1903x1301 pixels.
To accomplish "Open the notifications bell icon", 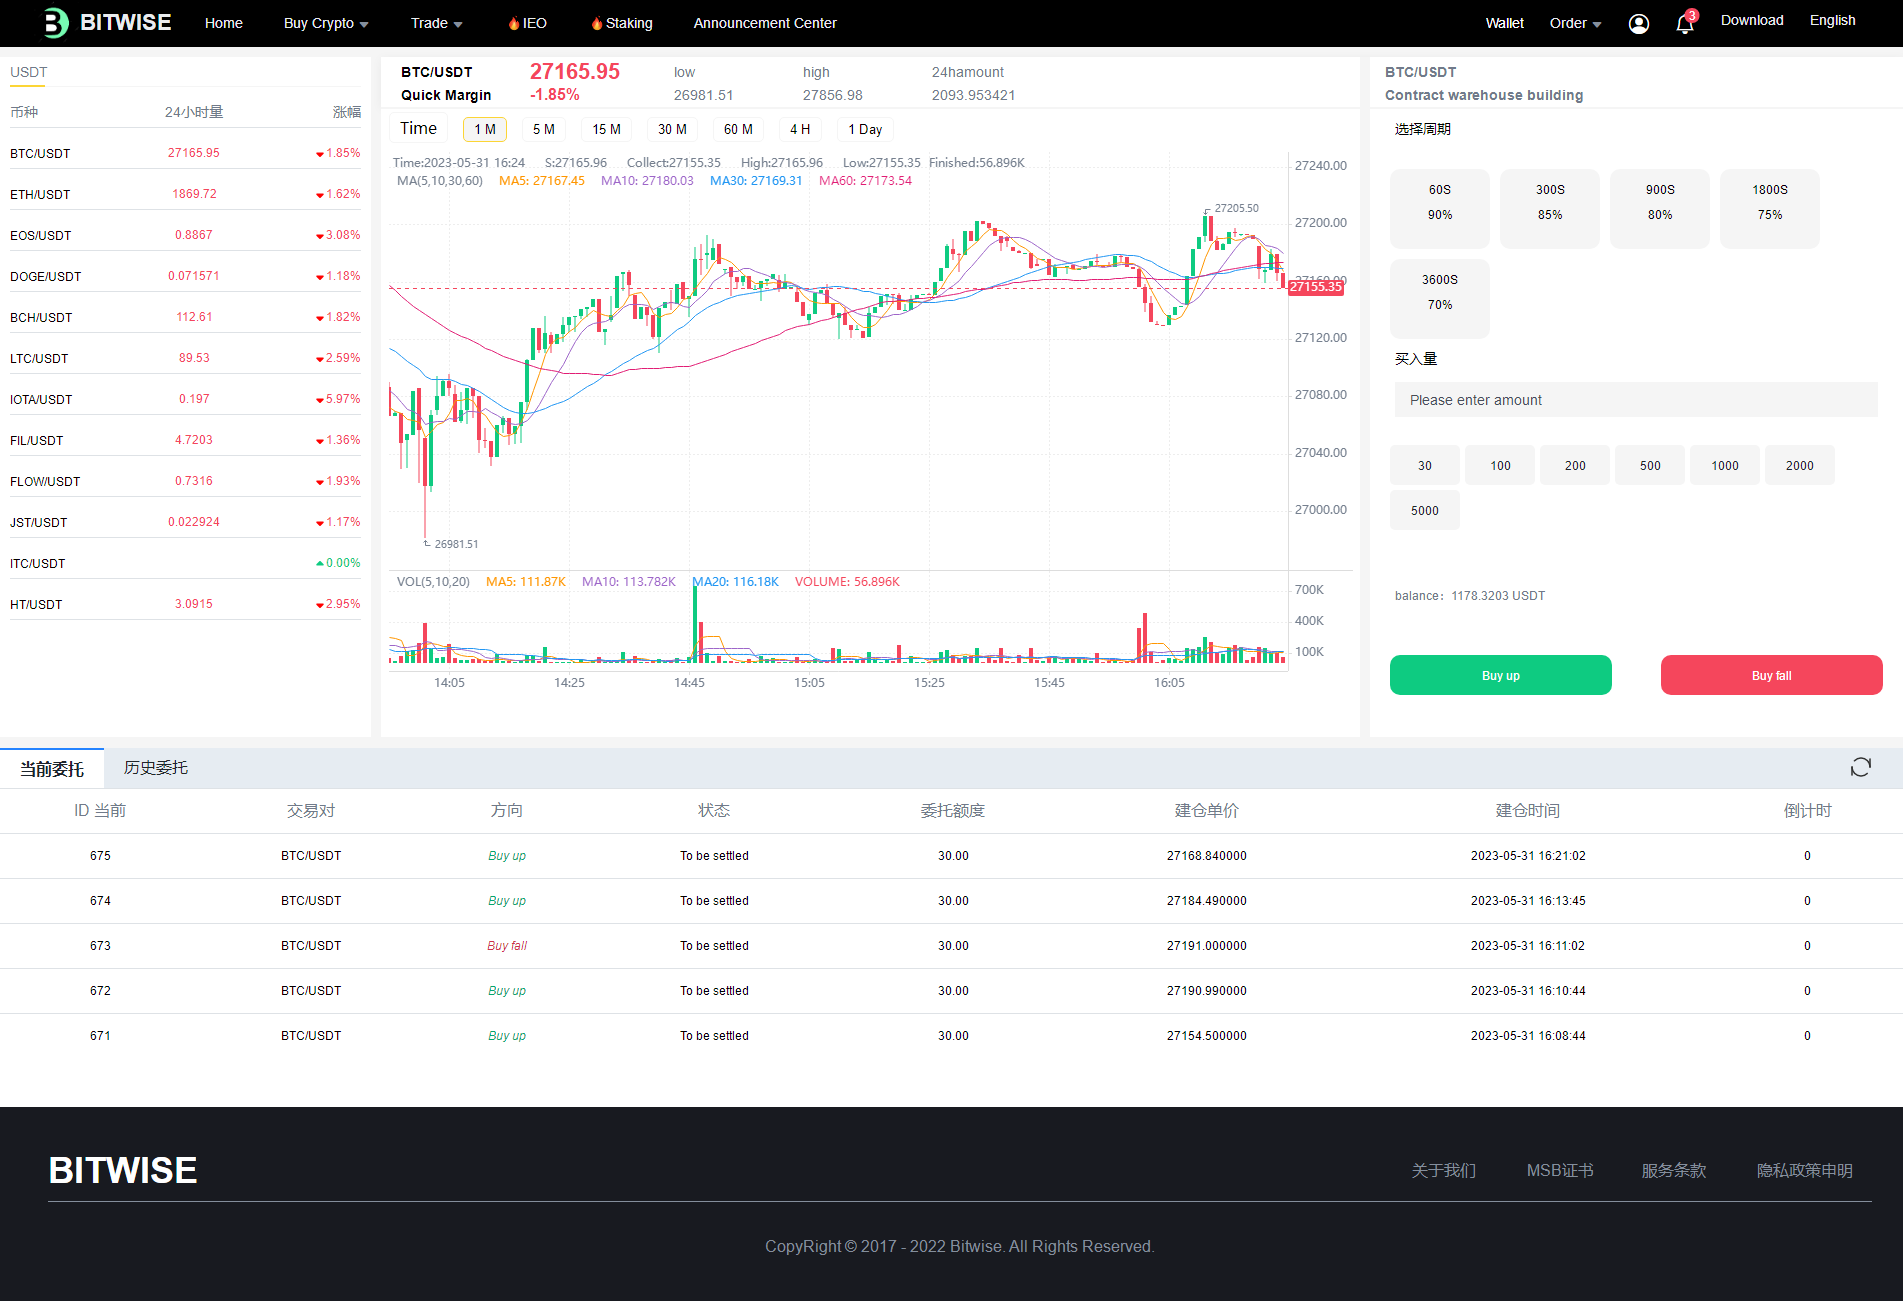I will pos(1685,23).
